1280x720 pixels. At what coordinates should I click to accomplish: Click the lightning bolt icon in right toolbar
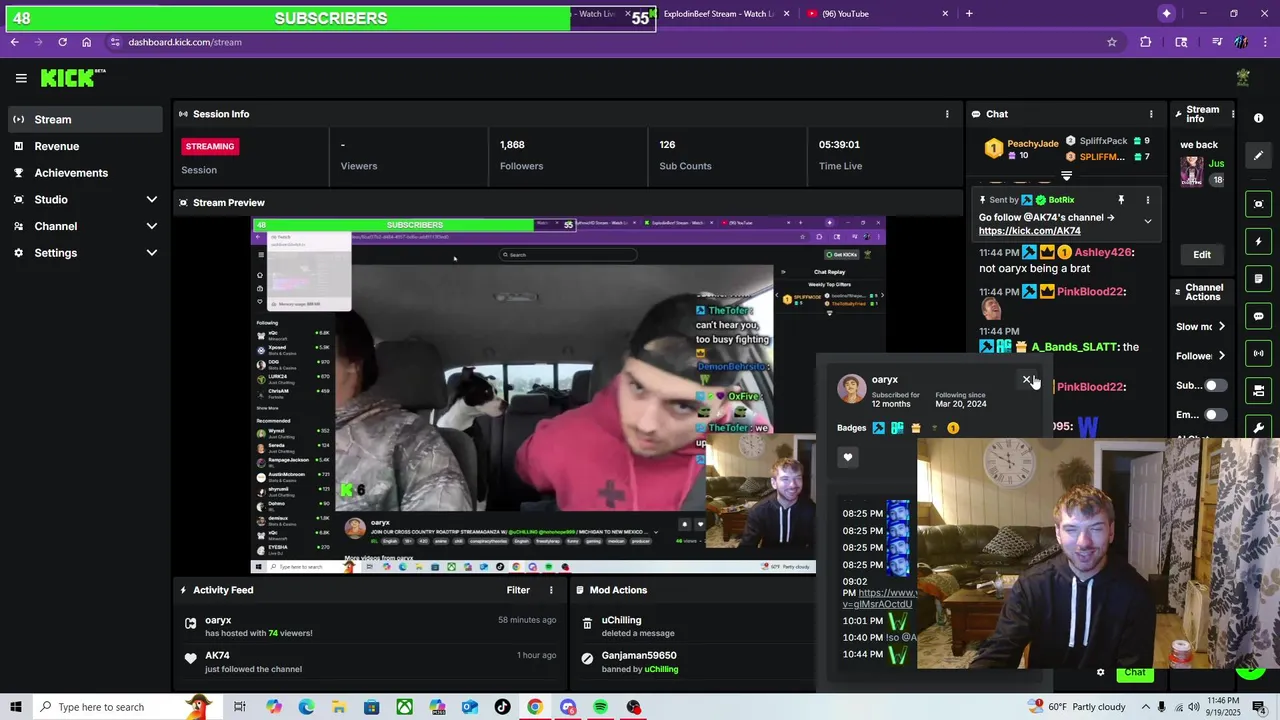[x=1259, y=241]
